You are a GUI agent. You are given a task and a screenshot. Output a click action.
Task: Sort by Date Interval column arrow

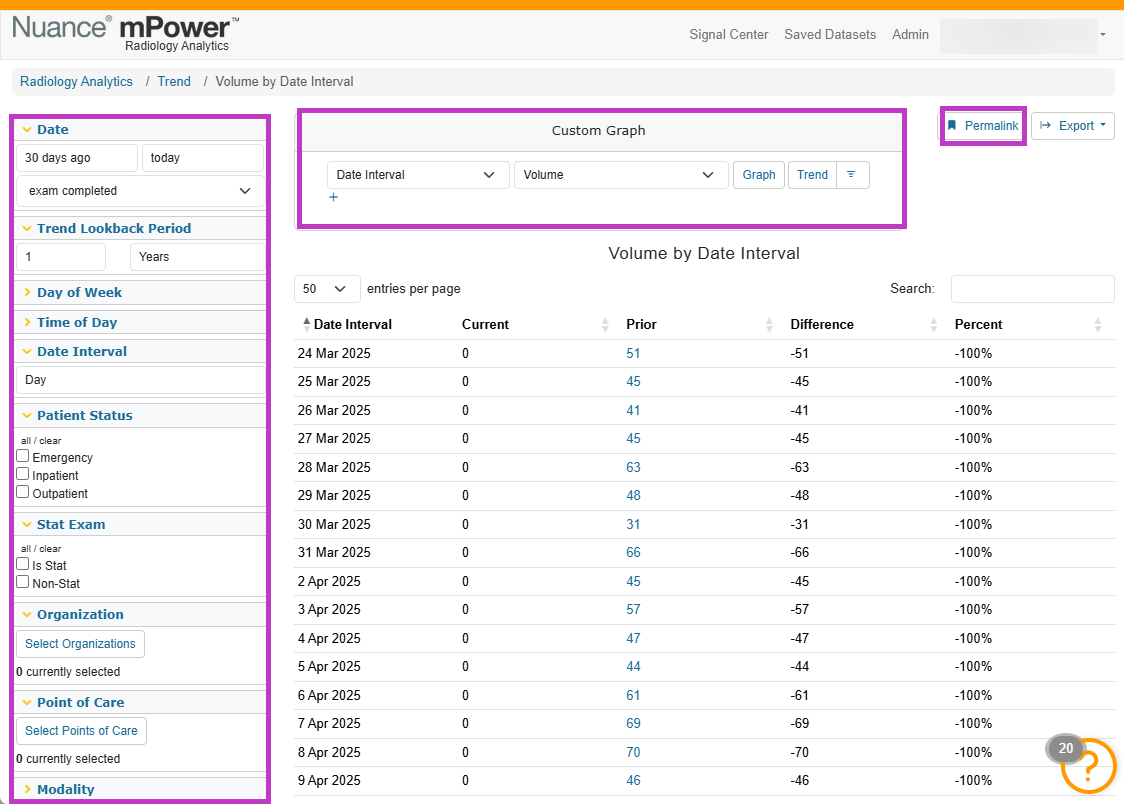click(307, 324)
